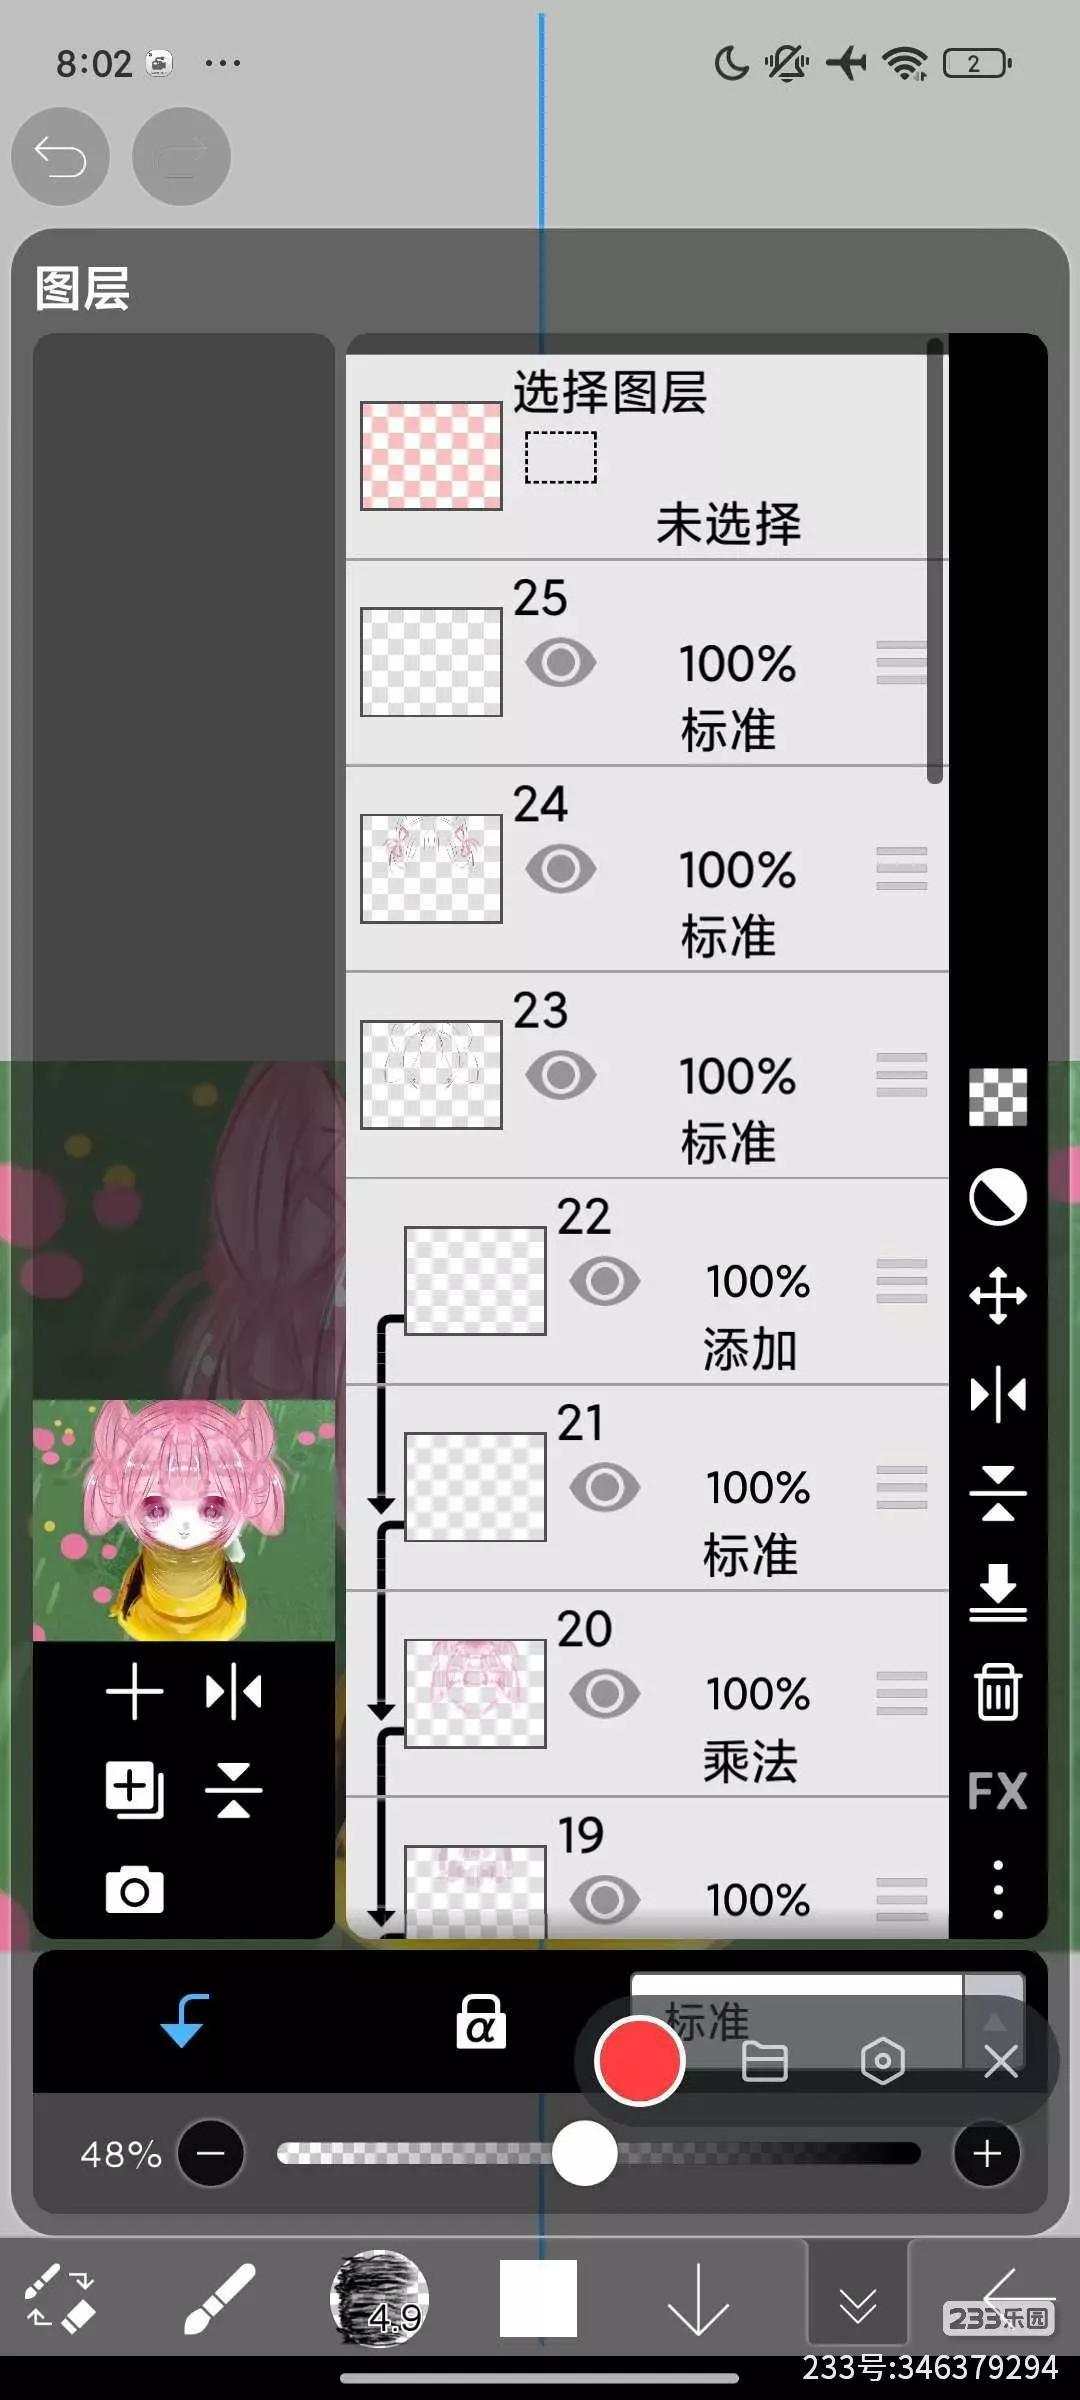
Task: Toggle visibility of layer 23
Action: click(561, 1075)
